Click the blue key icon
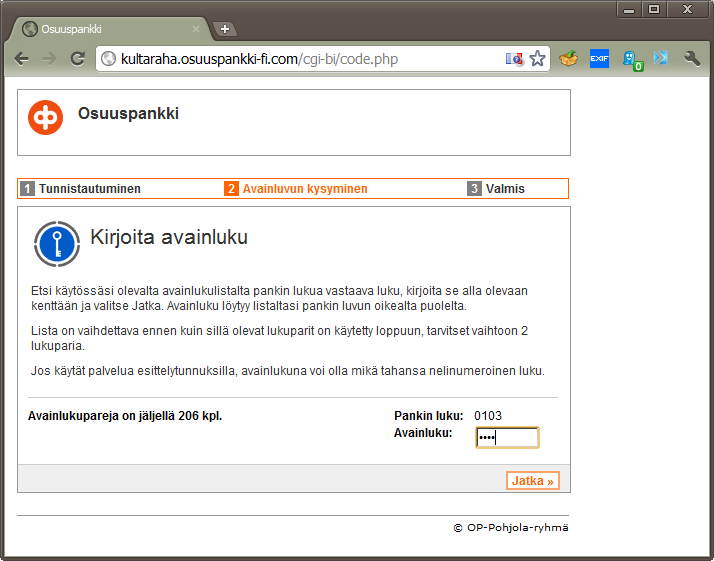The width and height of the screenshot is (714, 561). point(57,244)
